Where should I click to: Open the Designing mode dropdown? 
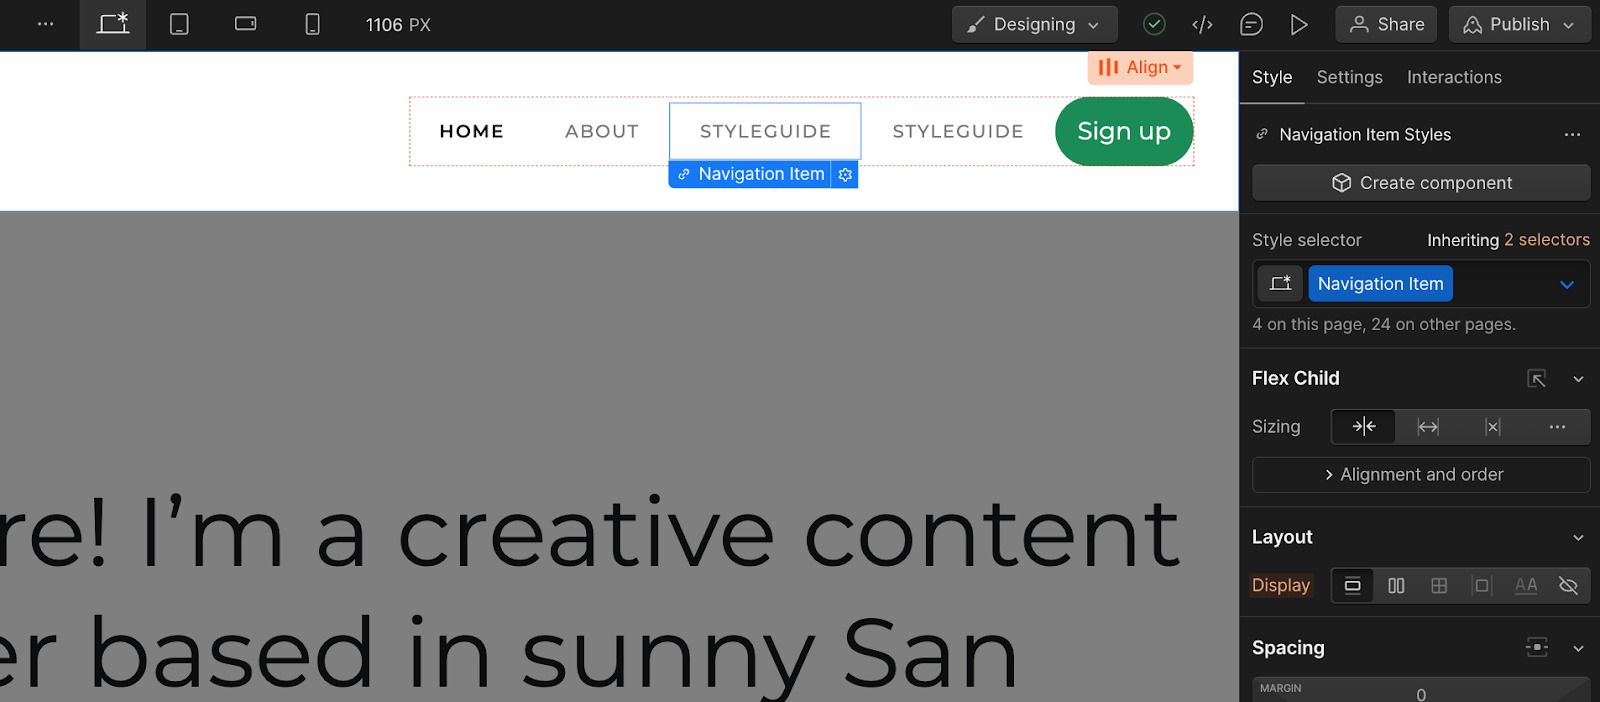click(1033, 25)
